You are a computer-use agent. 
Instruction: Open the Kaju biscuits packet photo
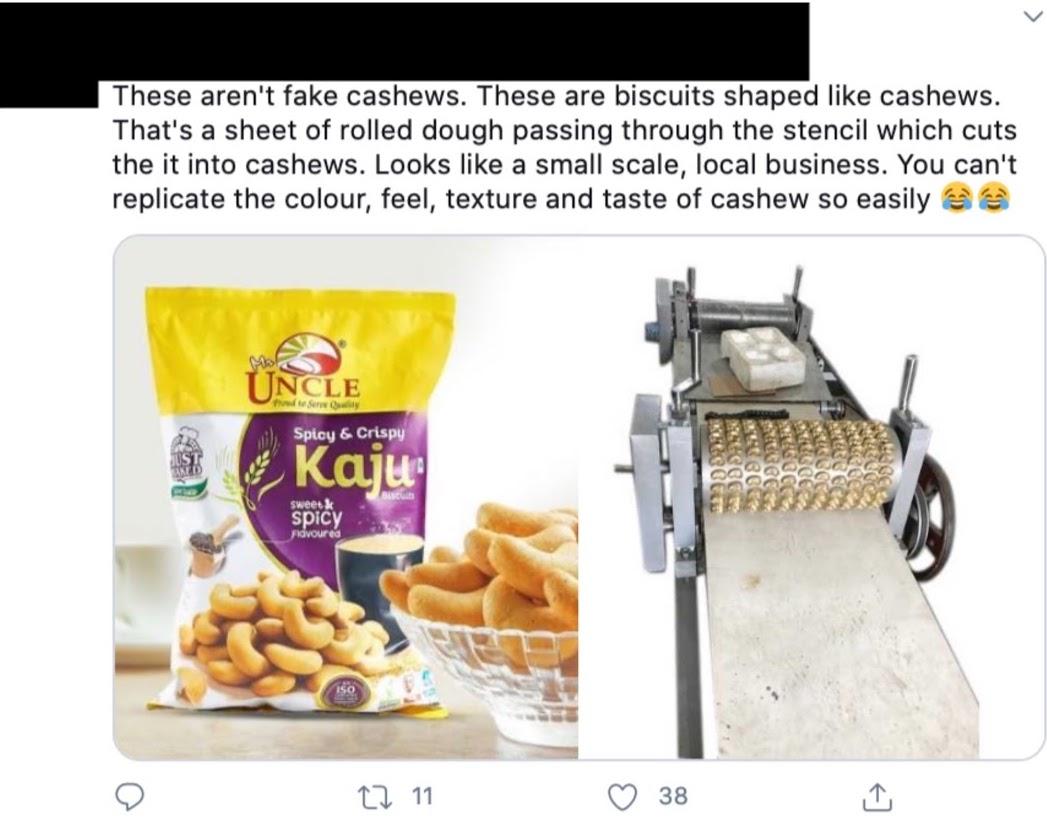(346, 497)
